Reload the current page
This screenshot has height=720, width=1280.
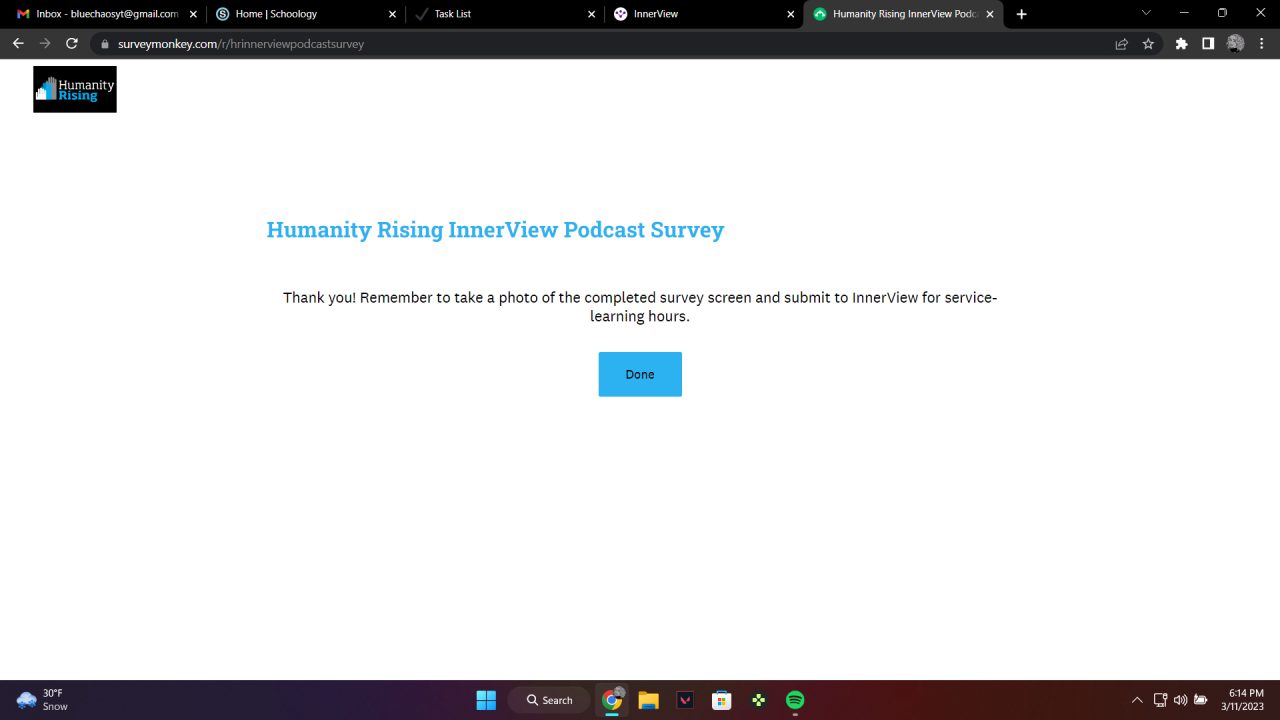tap(72, 44)
